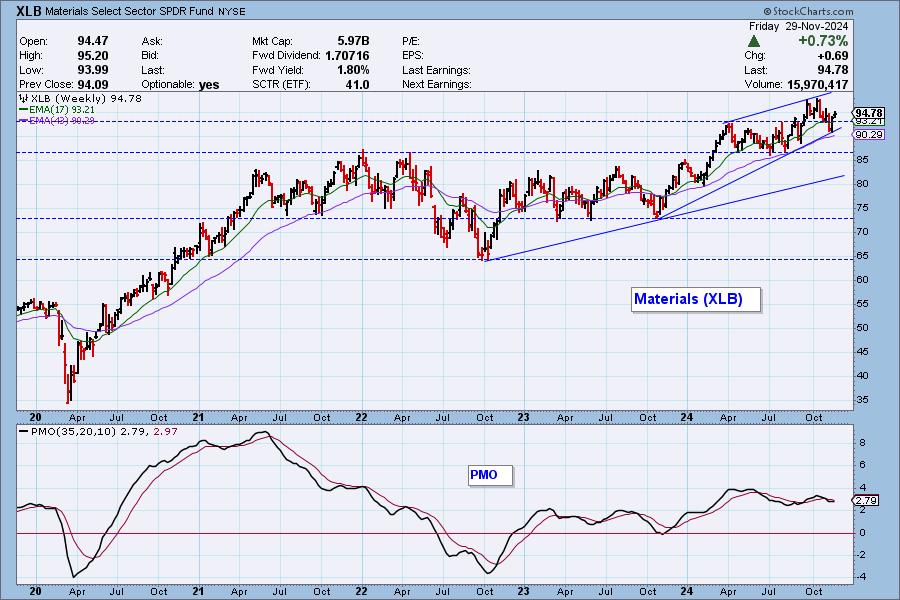Screen dimensions: 900x600
Task: Click the PMO annotation box
Action: point(490,475)
